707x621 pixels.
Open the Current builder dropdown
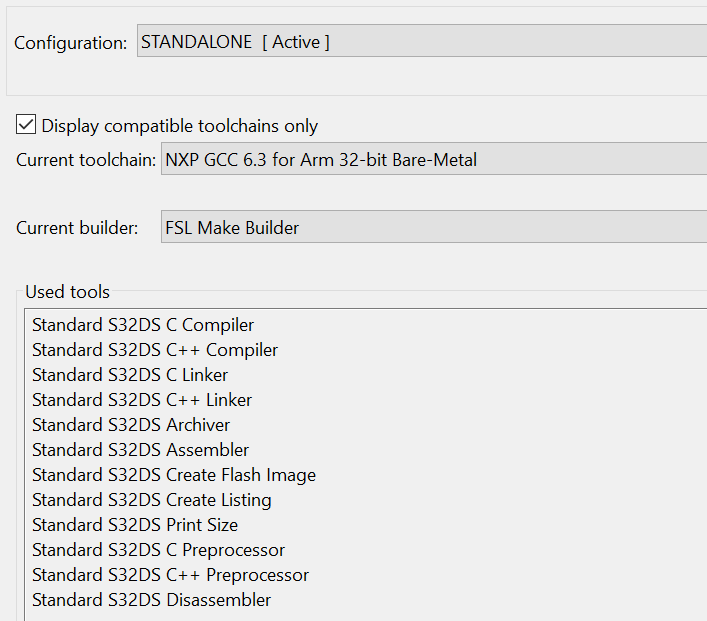coord(433,227)
